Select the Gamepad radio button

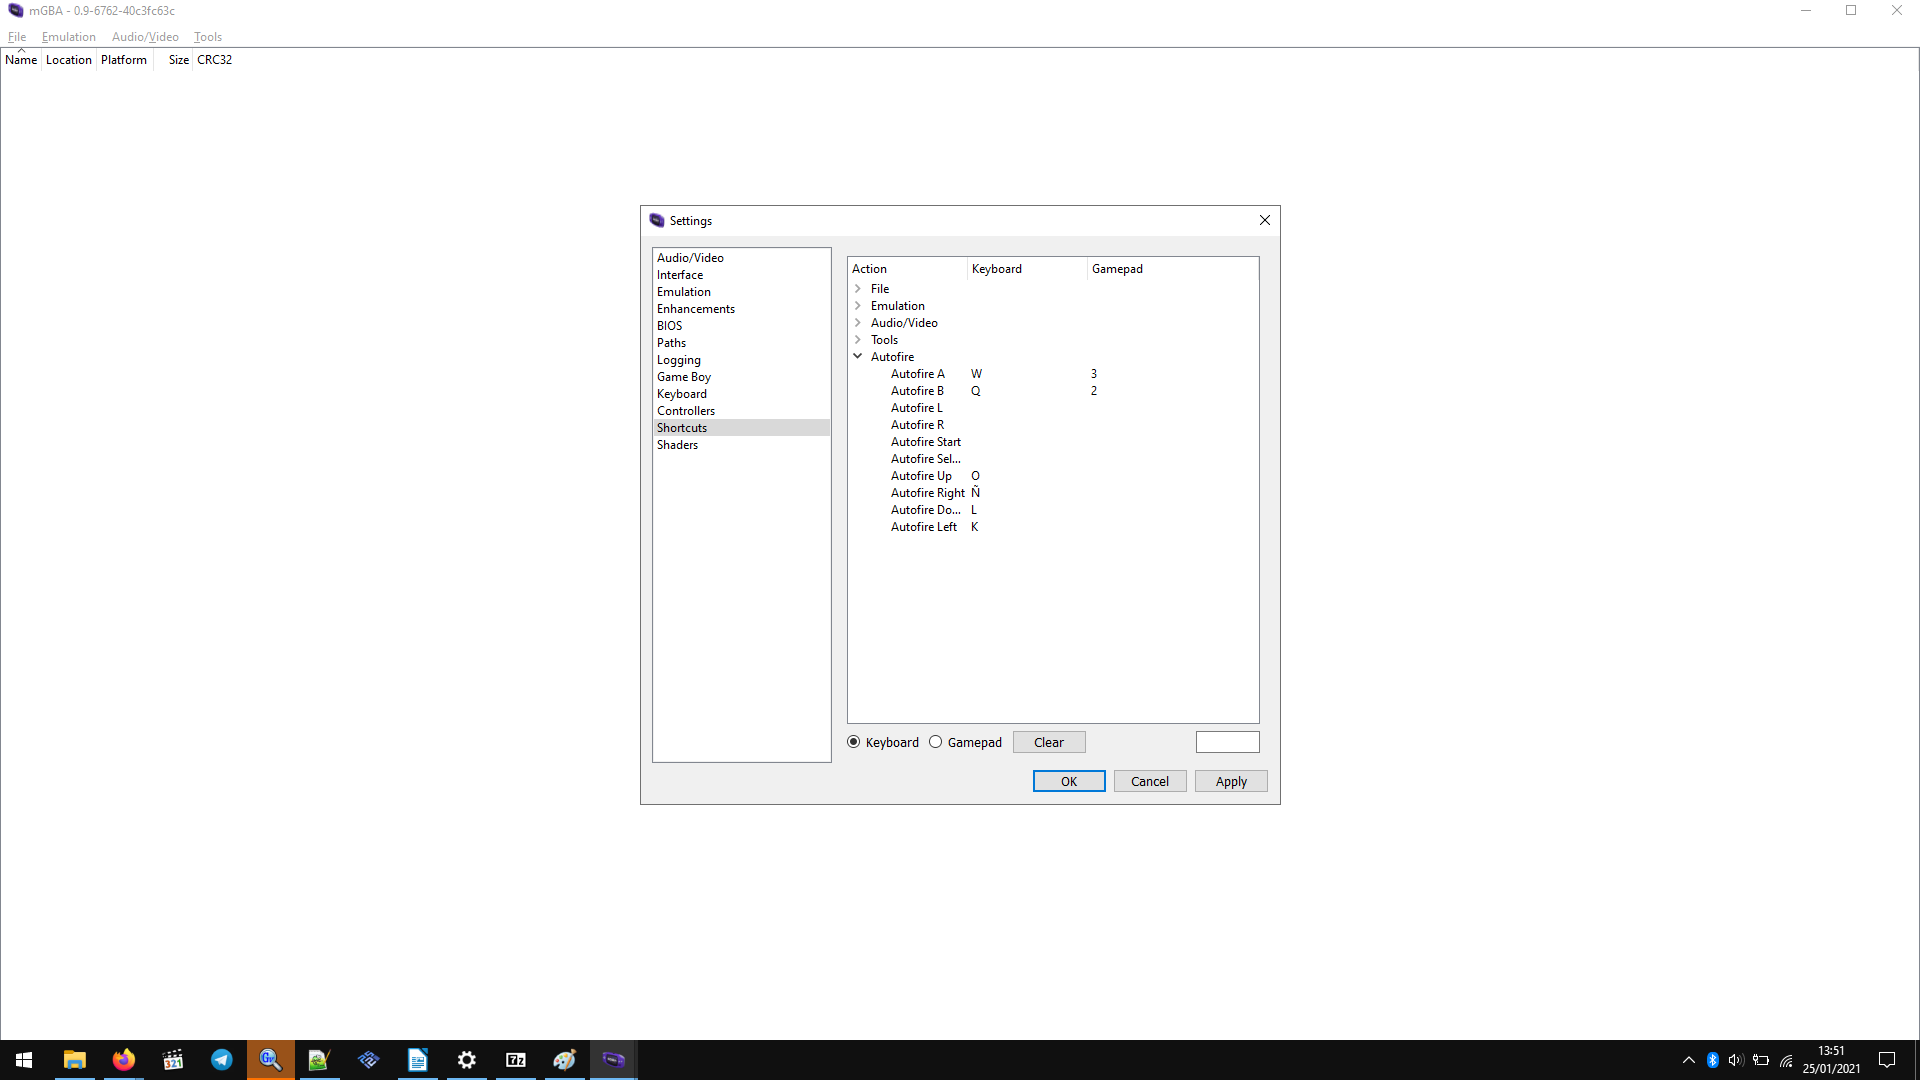936,741
